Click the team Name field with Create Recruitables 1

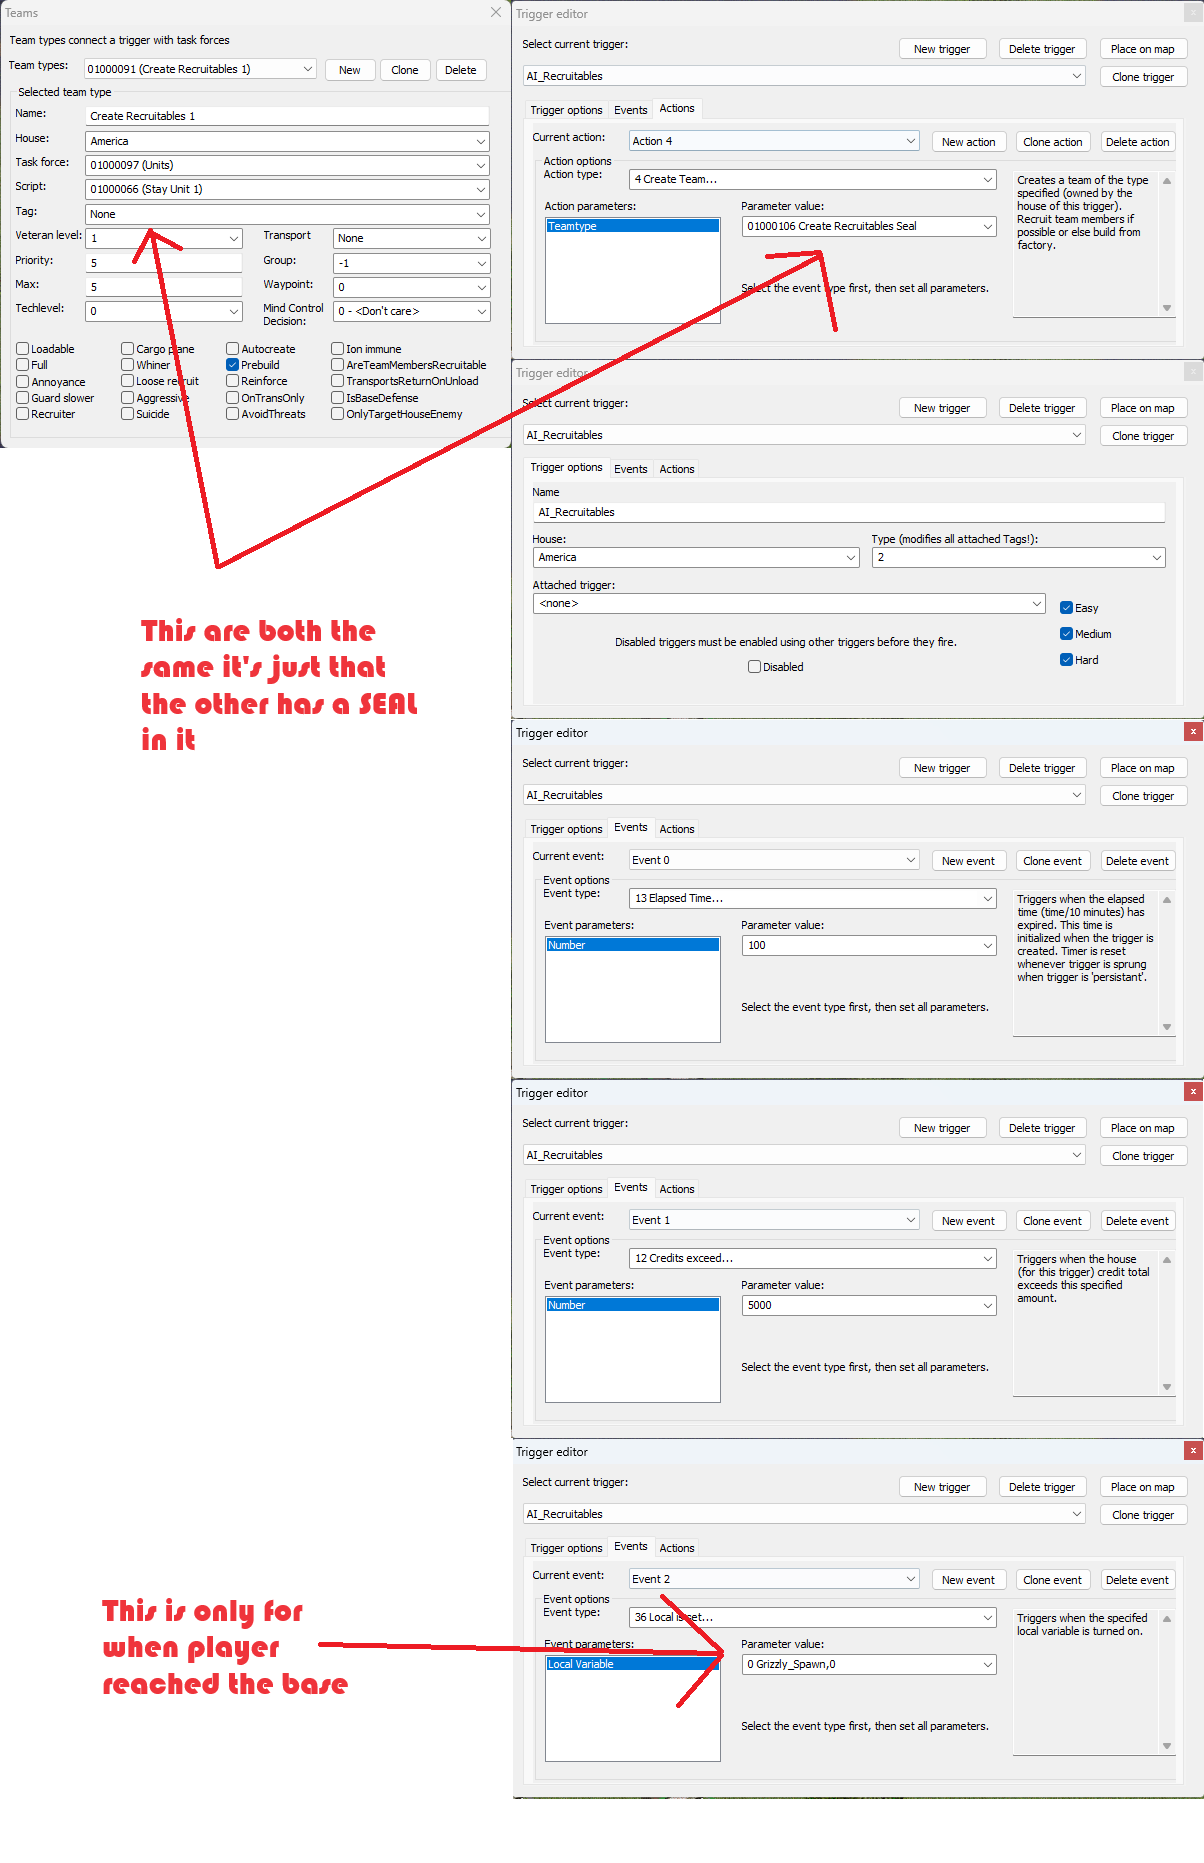(287, 116)
